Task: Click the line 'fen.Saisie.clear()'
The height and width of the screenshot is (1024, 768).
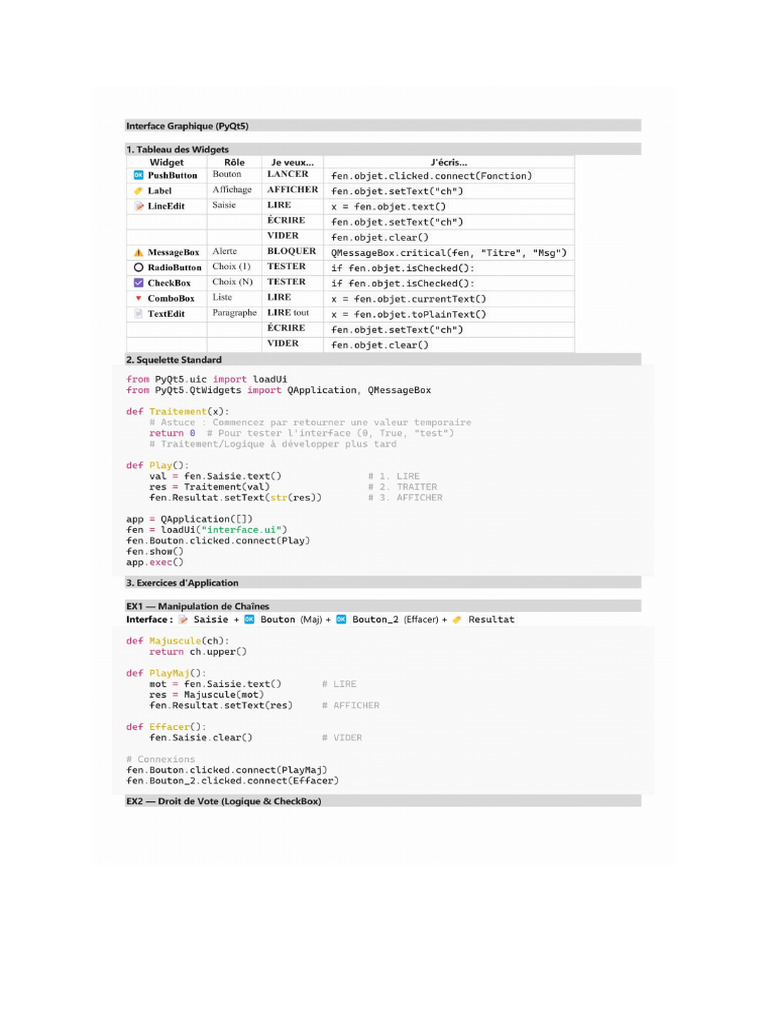Action: tap(200, 737)
